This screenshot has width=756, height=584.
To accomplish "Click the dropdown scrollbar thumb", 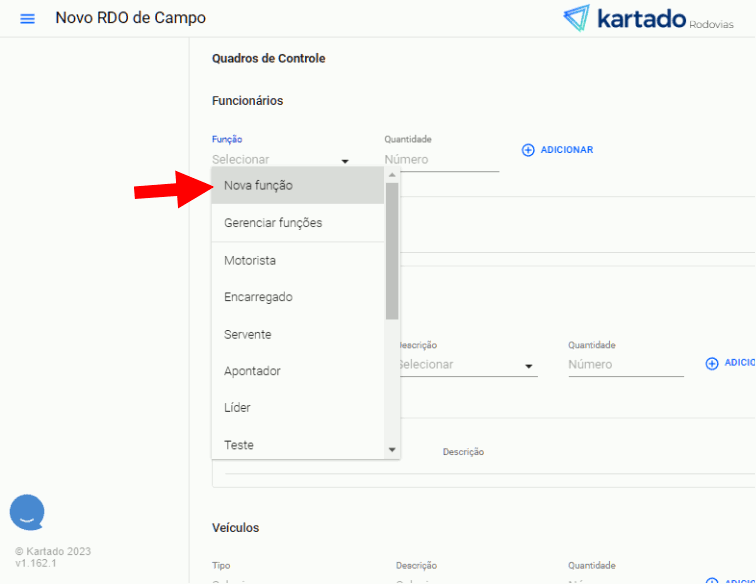I will (392, 250).
